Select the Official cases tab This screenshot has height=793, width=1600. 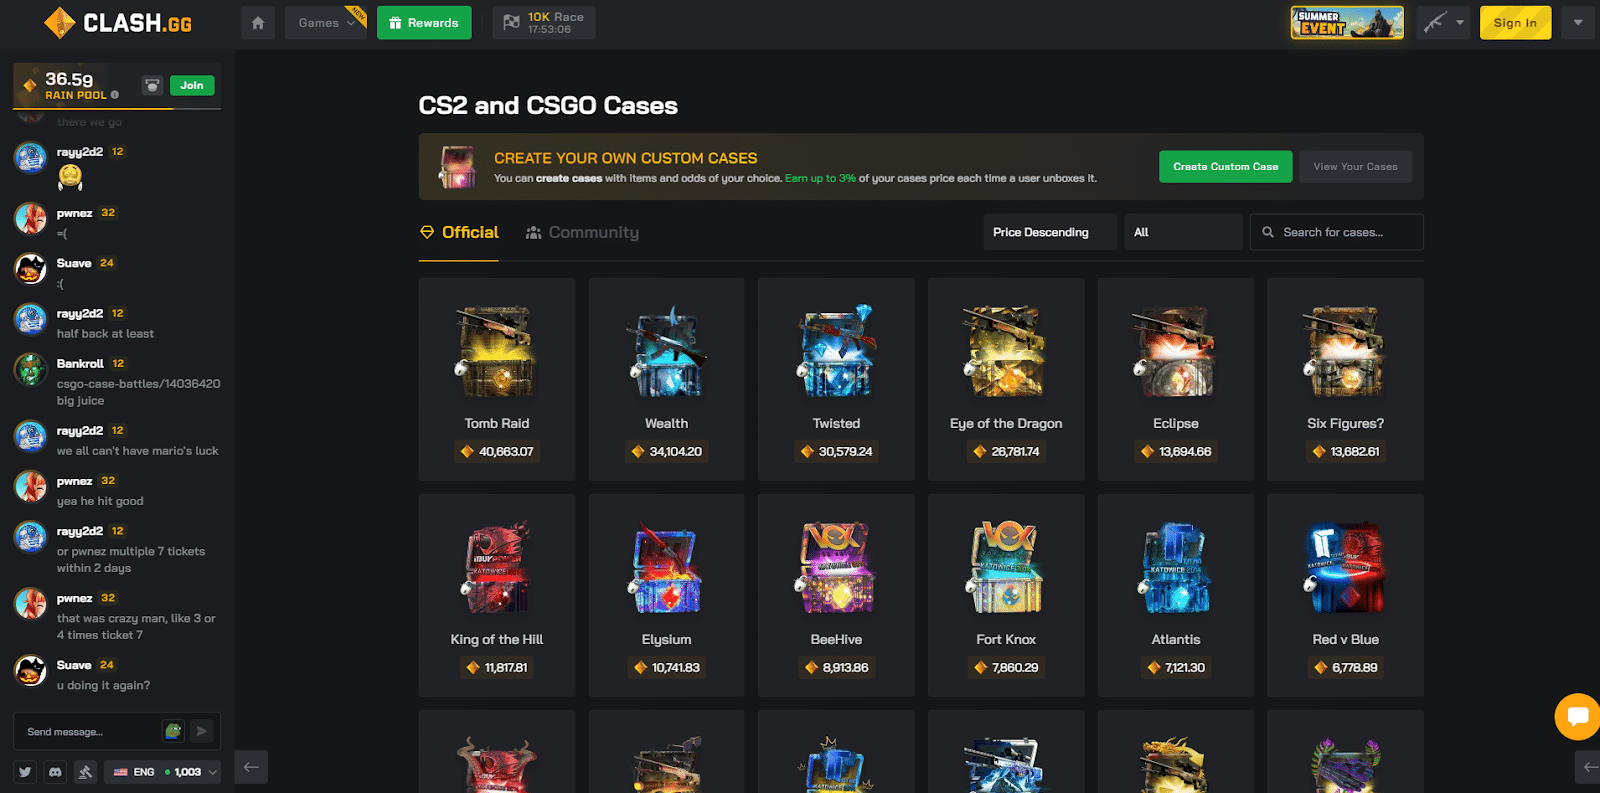click(459, 232)
